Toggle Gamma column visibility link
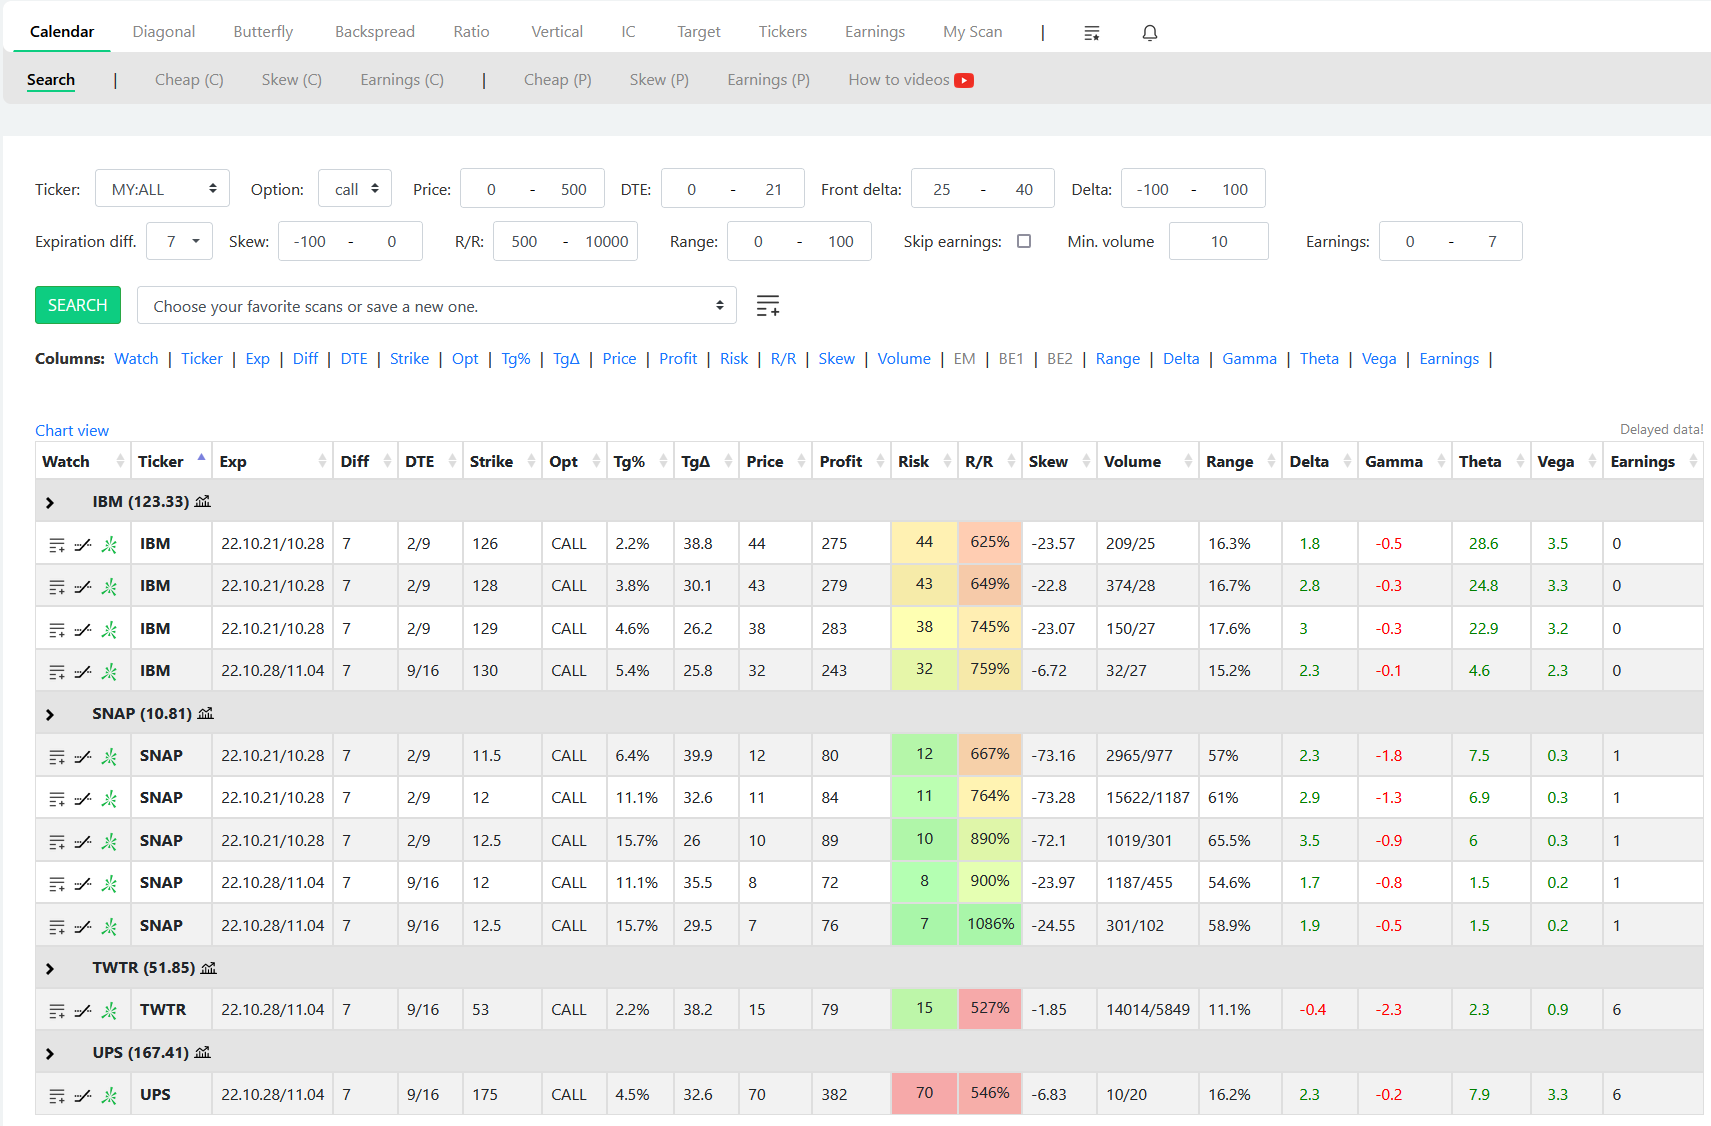This screenshot has height=1126, width=1711. pos(1249,359)
